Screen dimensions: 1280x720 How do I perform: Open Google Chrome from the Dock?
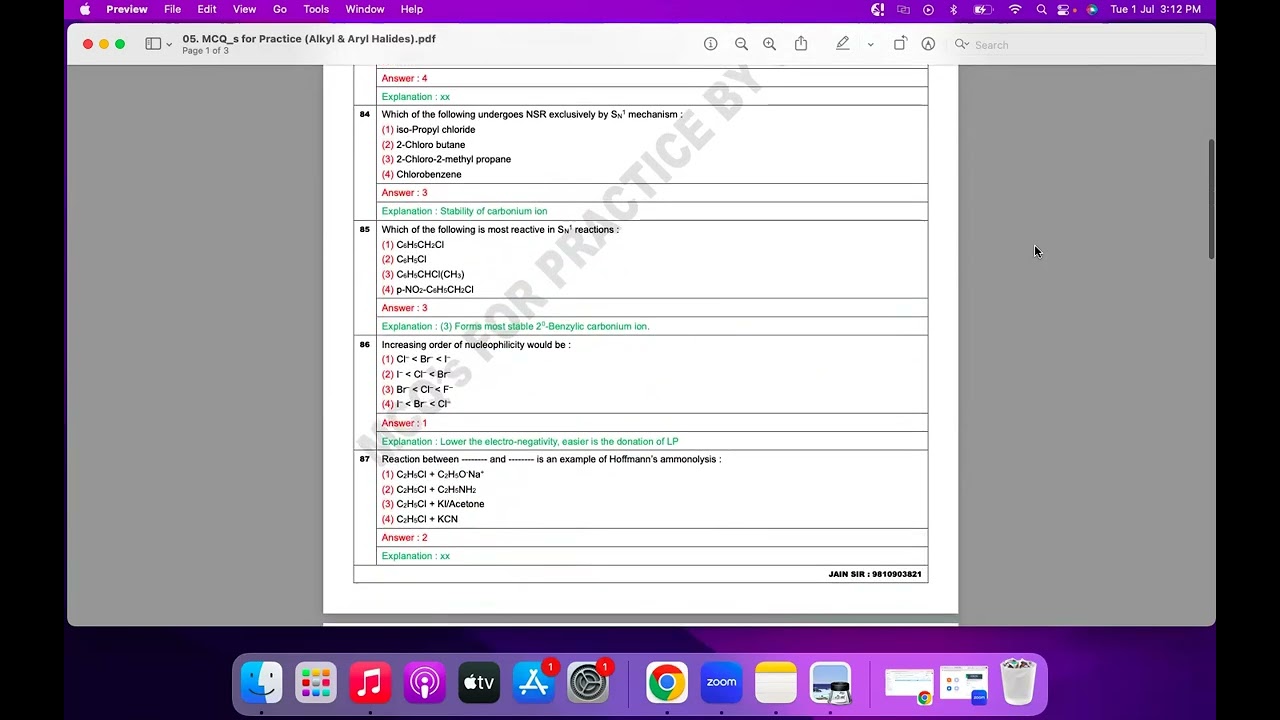click(667, 683)
